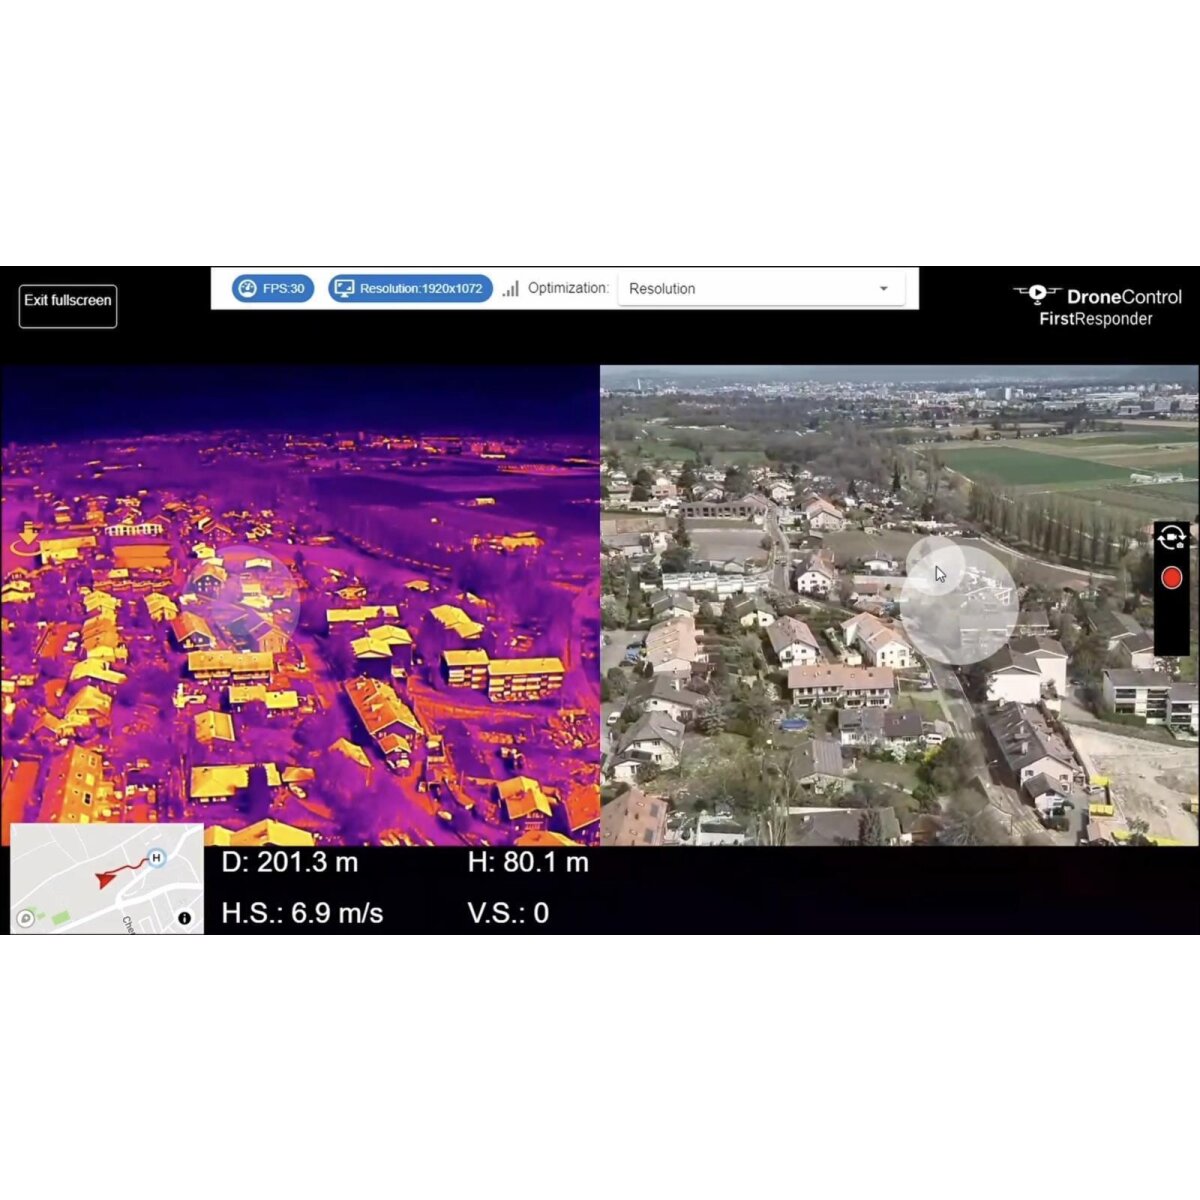This screenshot has width=1200, height=1200.
Task: Start recording with the red record button
Action: tap(1171, 578)
